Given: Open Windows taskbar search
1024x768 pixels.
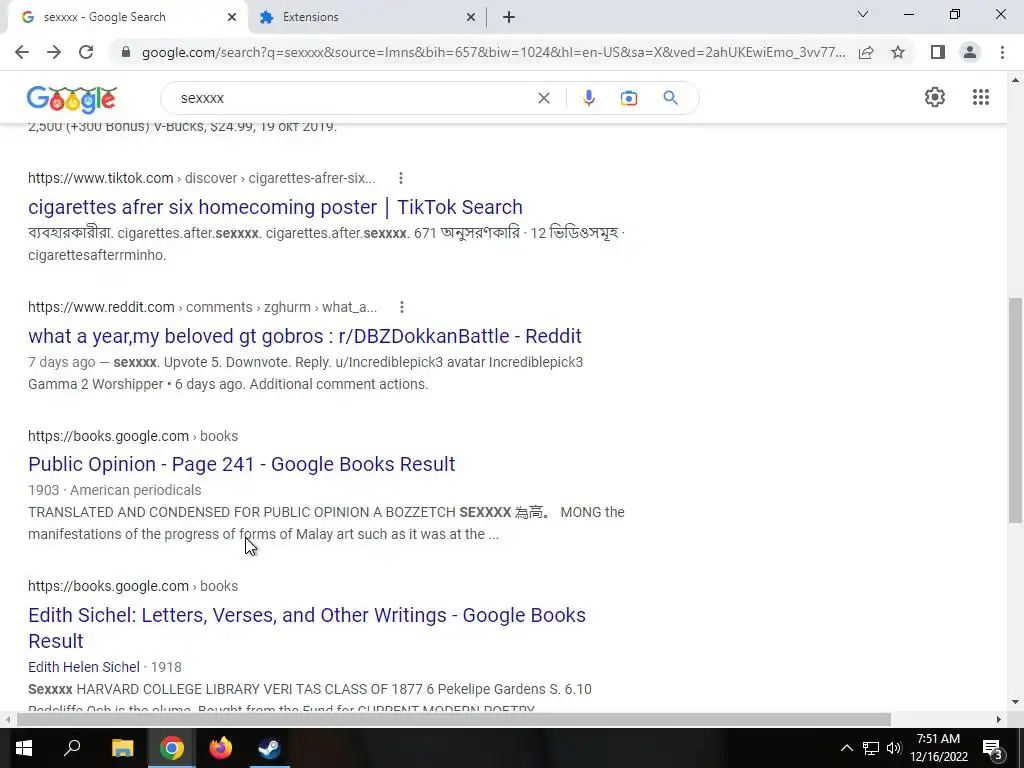Looking at the screenshot, I should (72, 748).
